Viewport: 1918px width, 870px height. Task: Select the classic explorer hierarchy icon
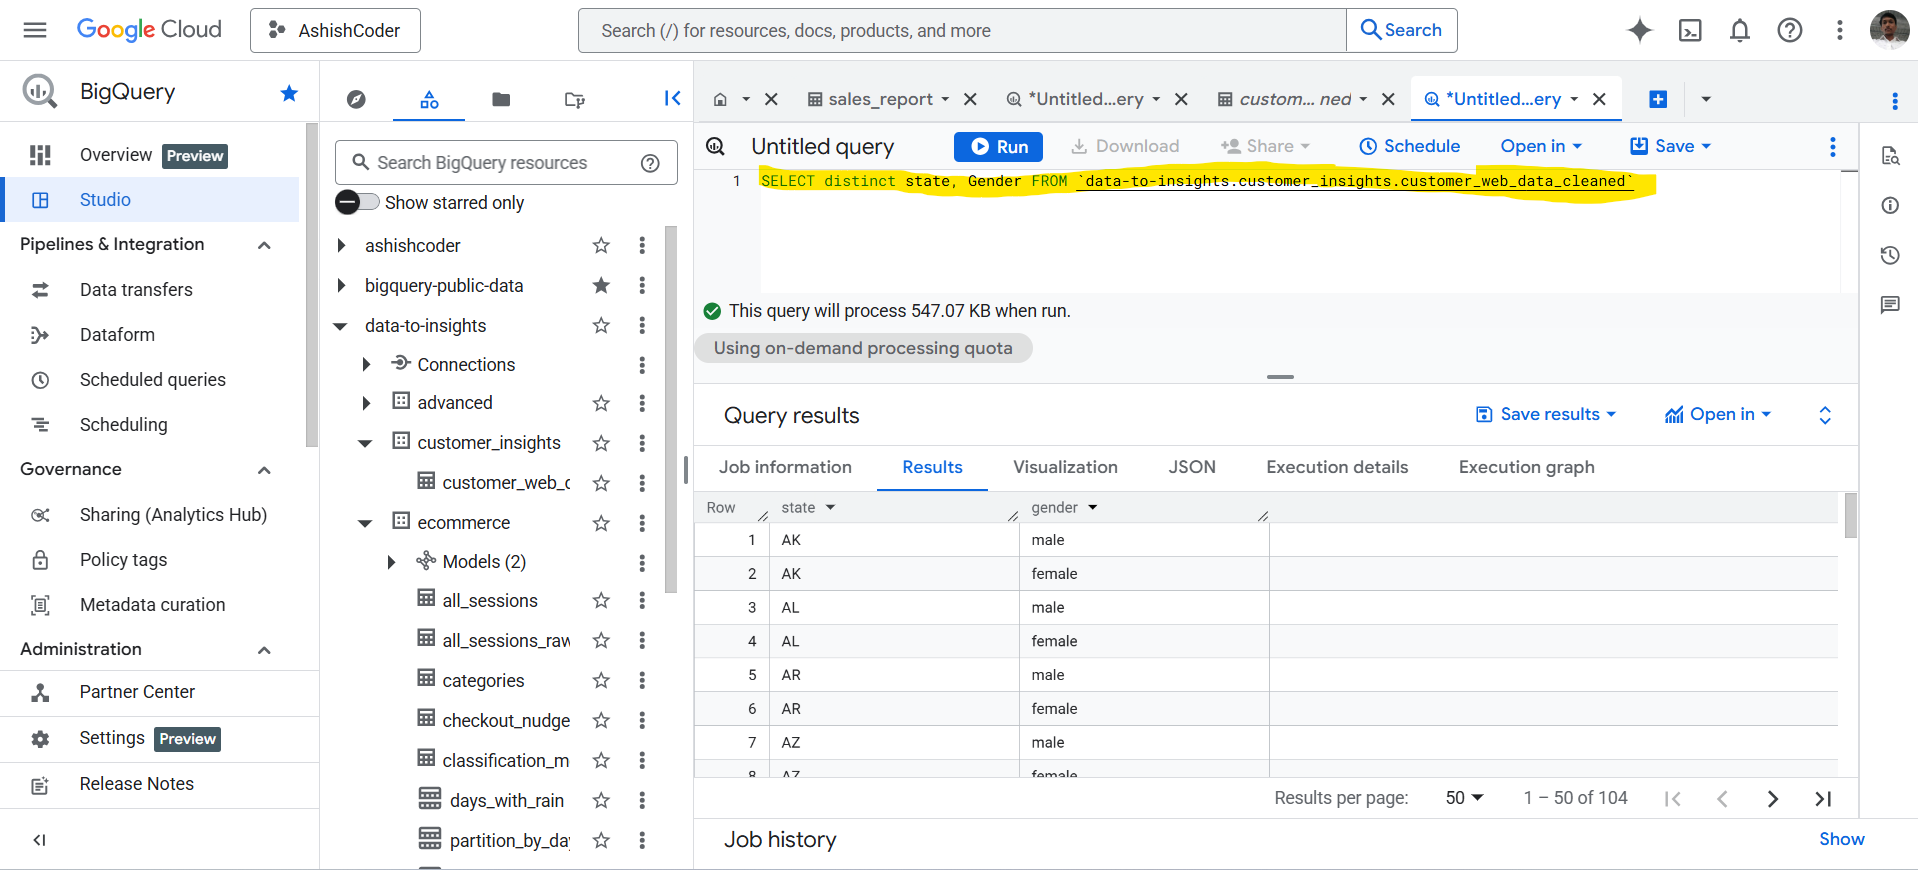[429, 99]
